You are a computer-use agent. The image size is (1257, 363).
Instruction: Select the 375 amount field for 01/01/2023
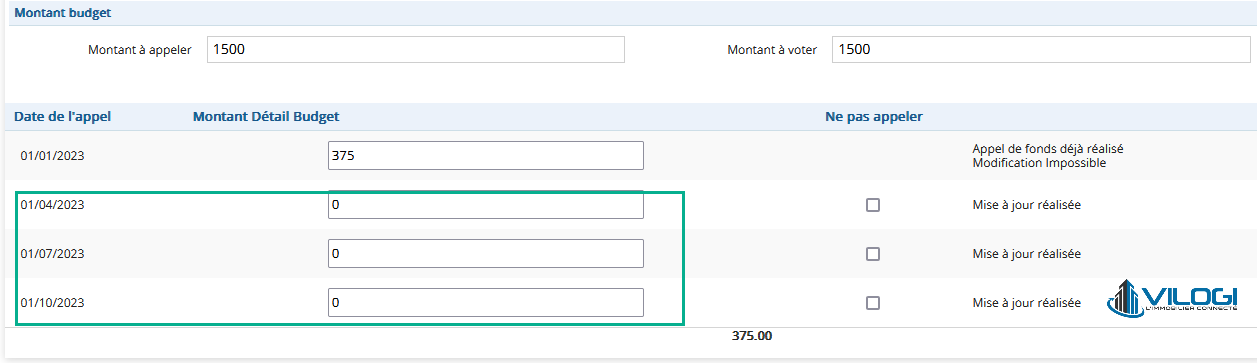pos(486,156)
